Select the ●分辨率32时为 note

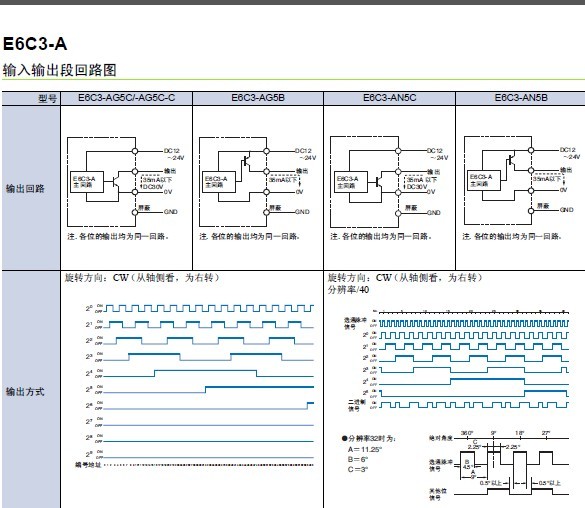point(369,438)
